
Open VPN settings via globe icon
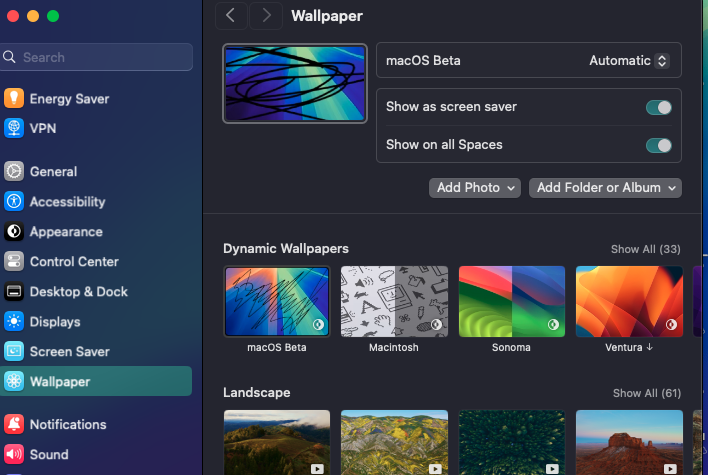pos(14,128)
